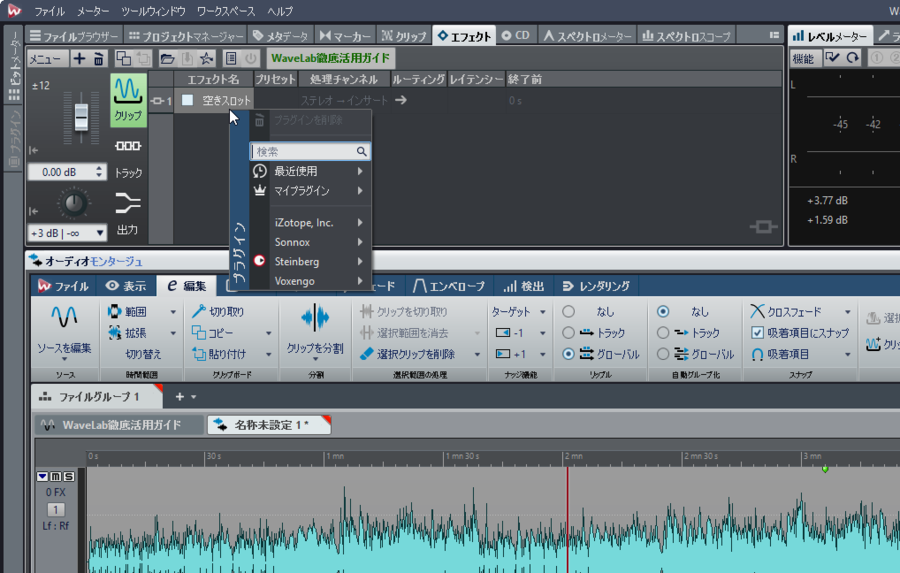Expand the Steinberg plugin submenu

311,261
